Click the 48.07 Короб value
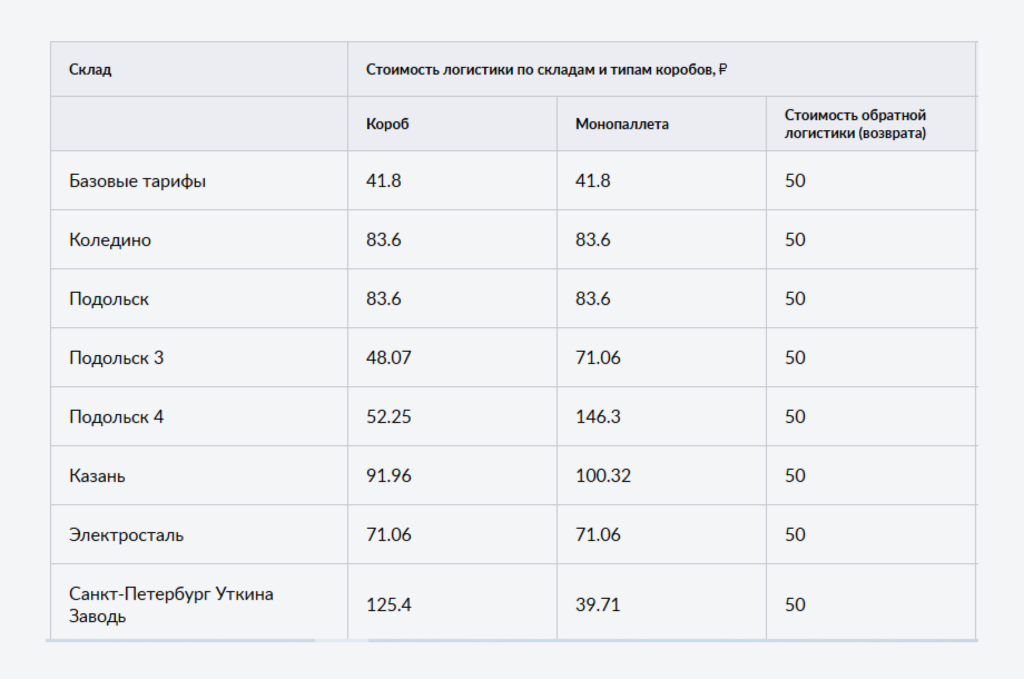The width and height of the screenshot is (1024, 679). (388, 357)
